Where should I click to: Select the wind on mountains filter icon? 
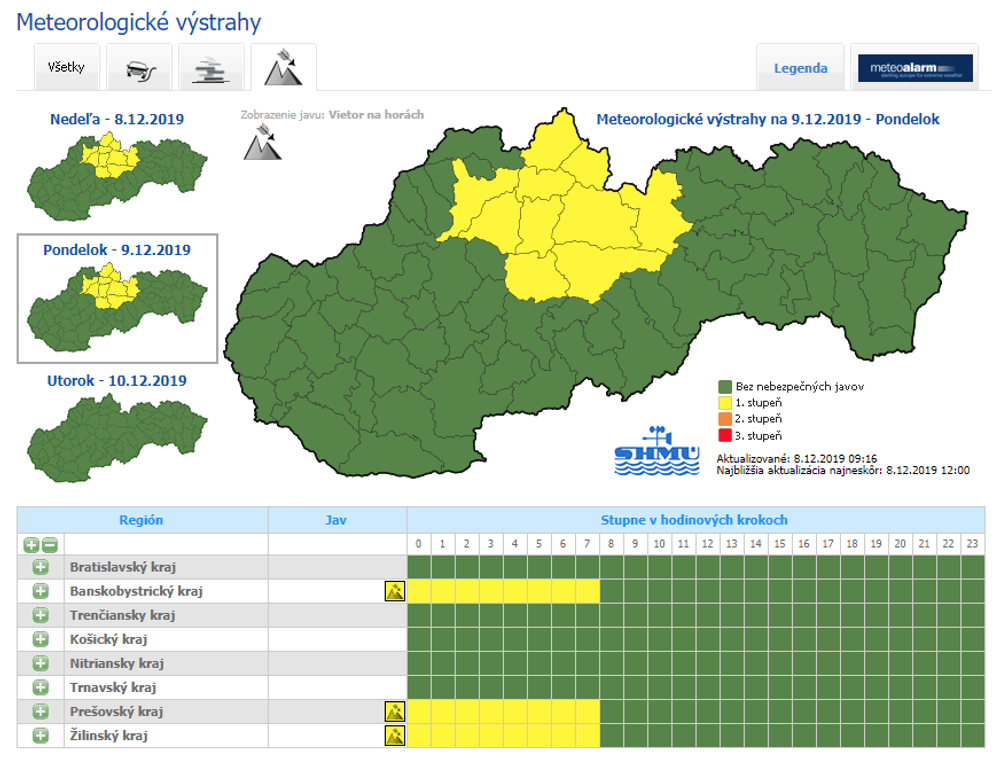click(283, 66)
